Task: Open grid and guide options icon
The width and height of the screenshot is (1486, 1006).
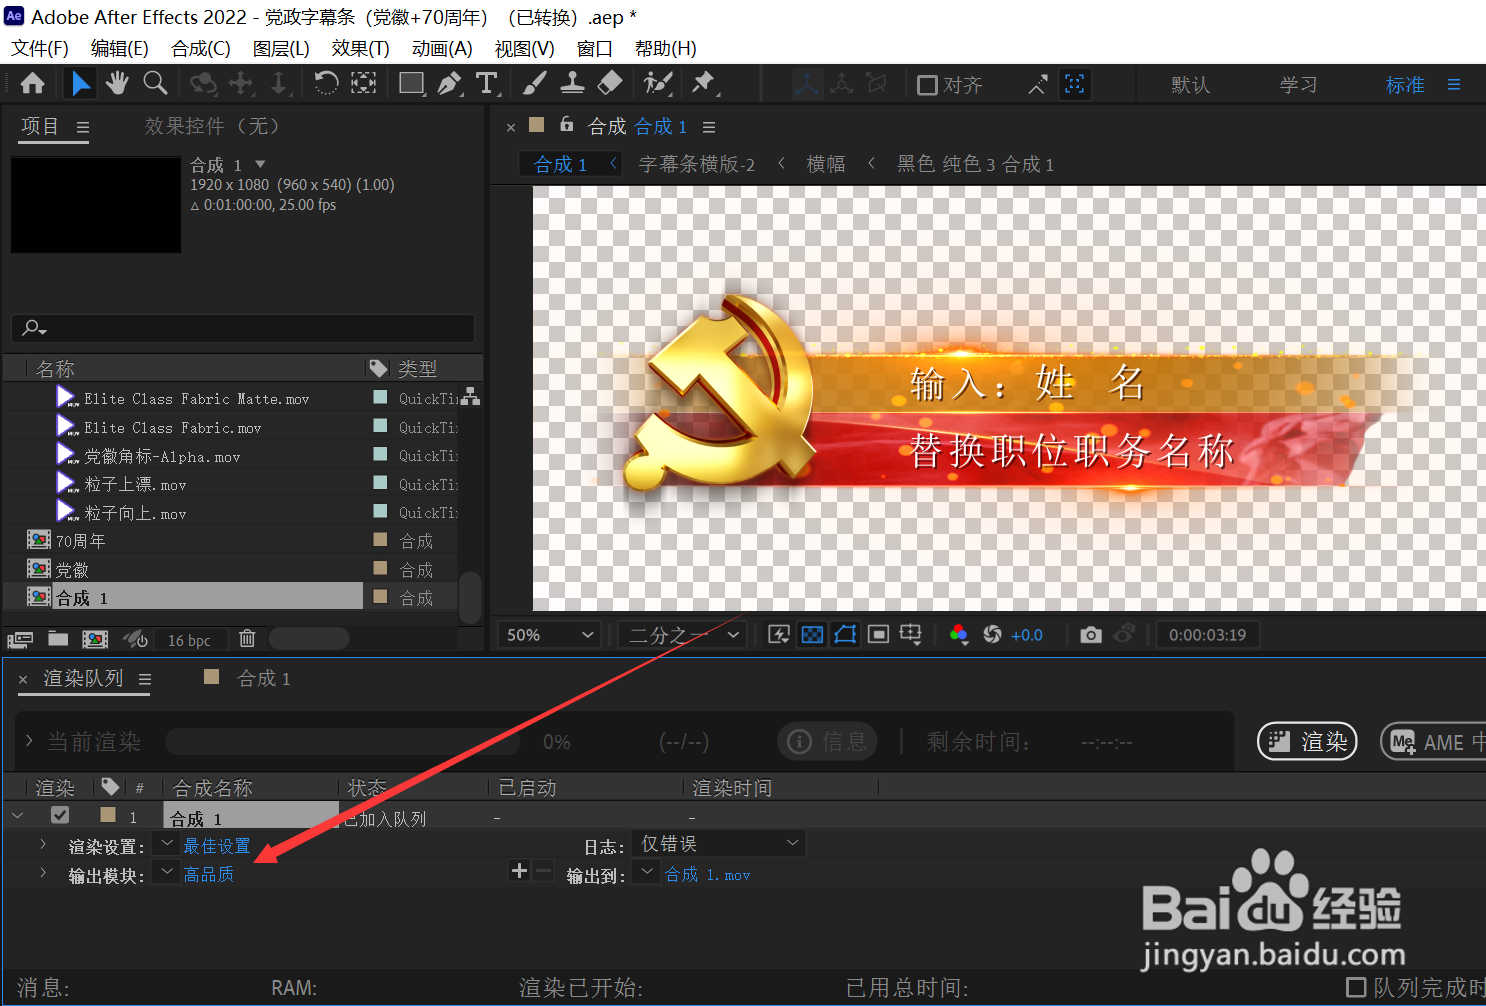Action: (911, 635)
